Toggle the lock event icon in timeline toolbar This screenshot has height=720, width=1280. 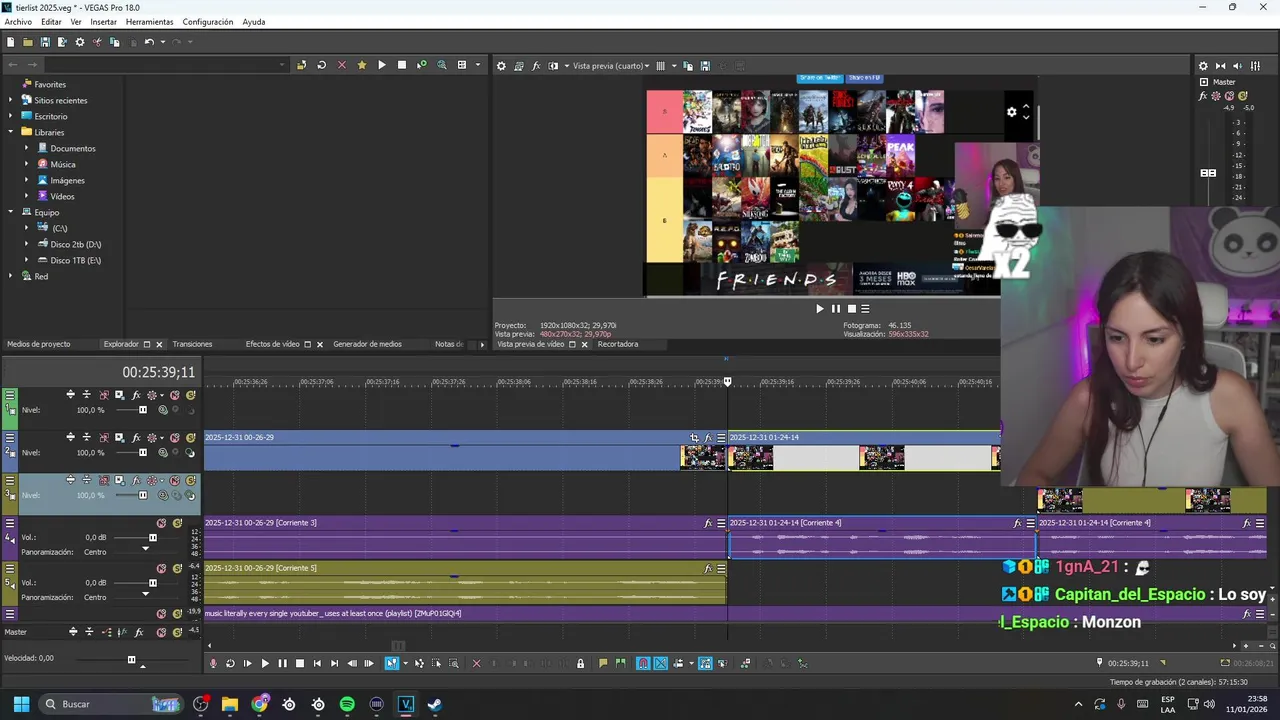(580, 663)
